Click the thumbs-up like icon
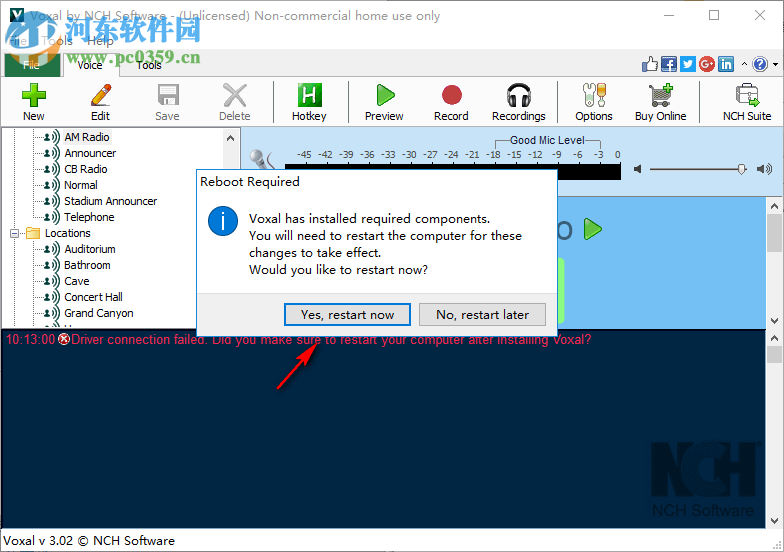 tap(650, 64)
